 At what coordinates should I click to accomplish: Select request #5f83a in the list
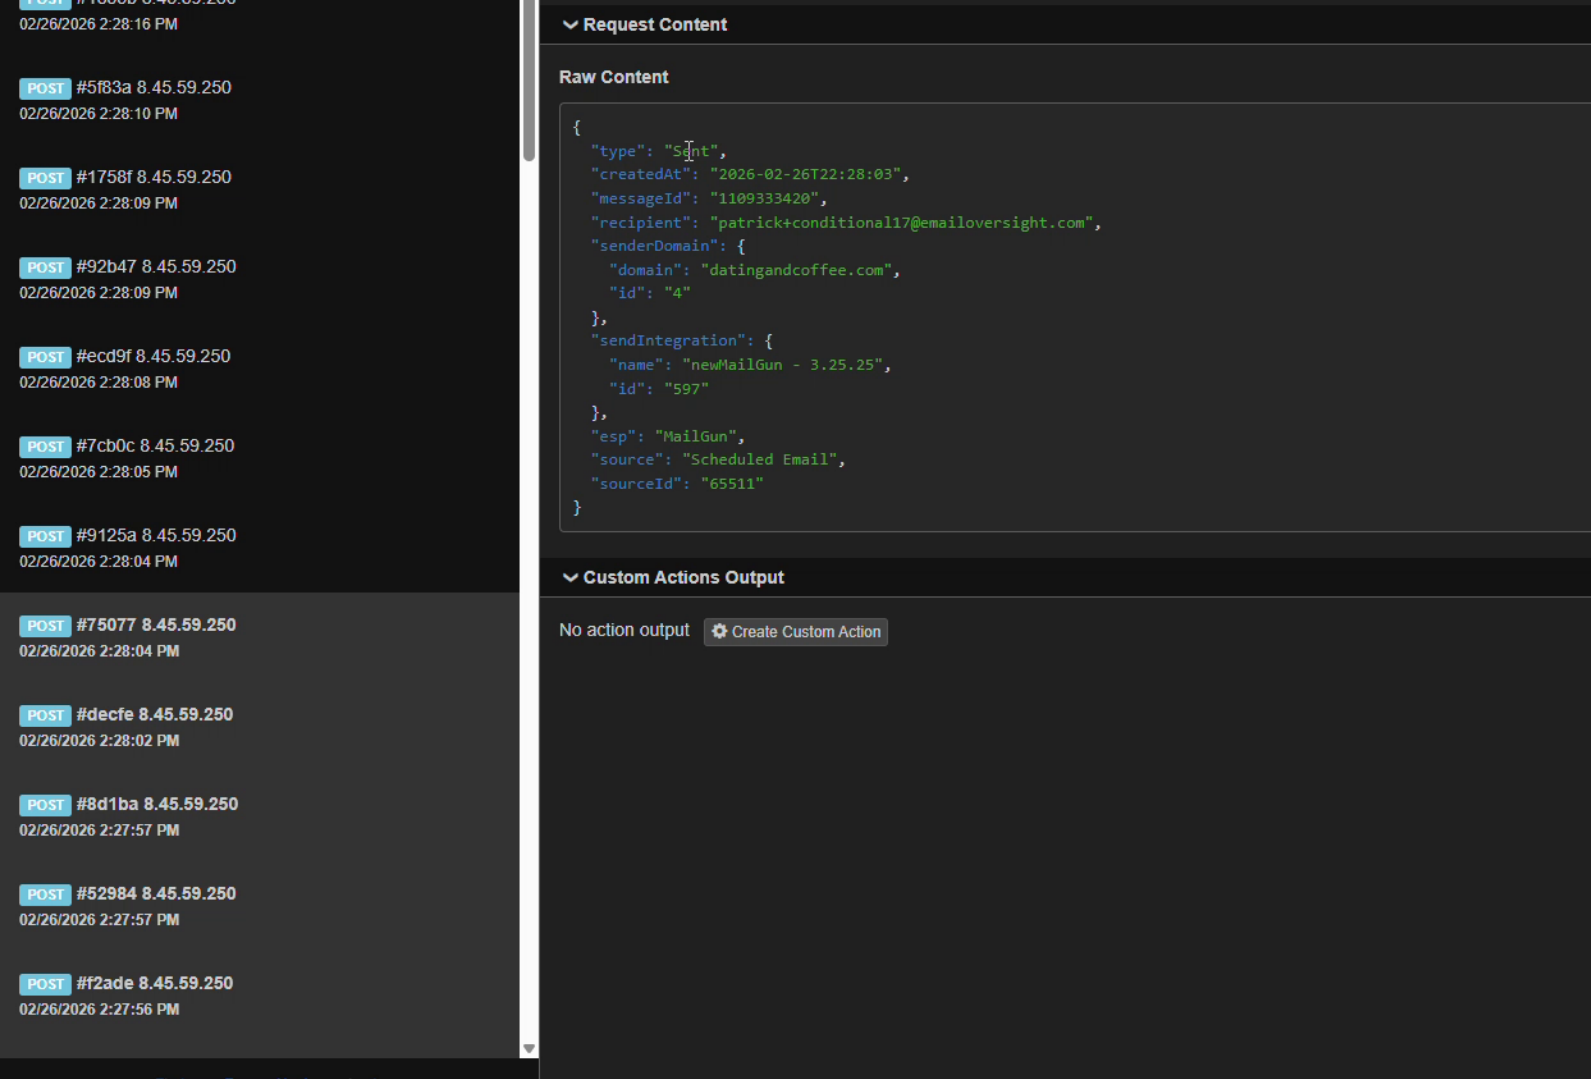[260, 100]
